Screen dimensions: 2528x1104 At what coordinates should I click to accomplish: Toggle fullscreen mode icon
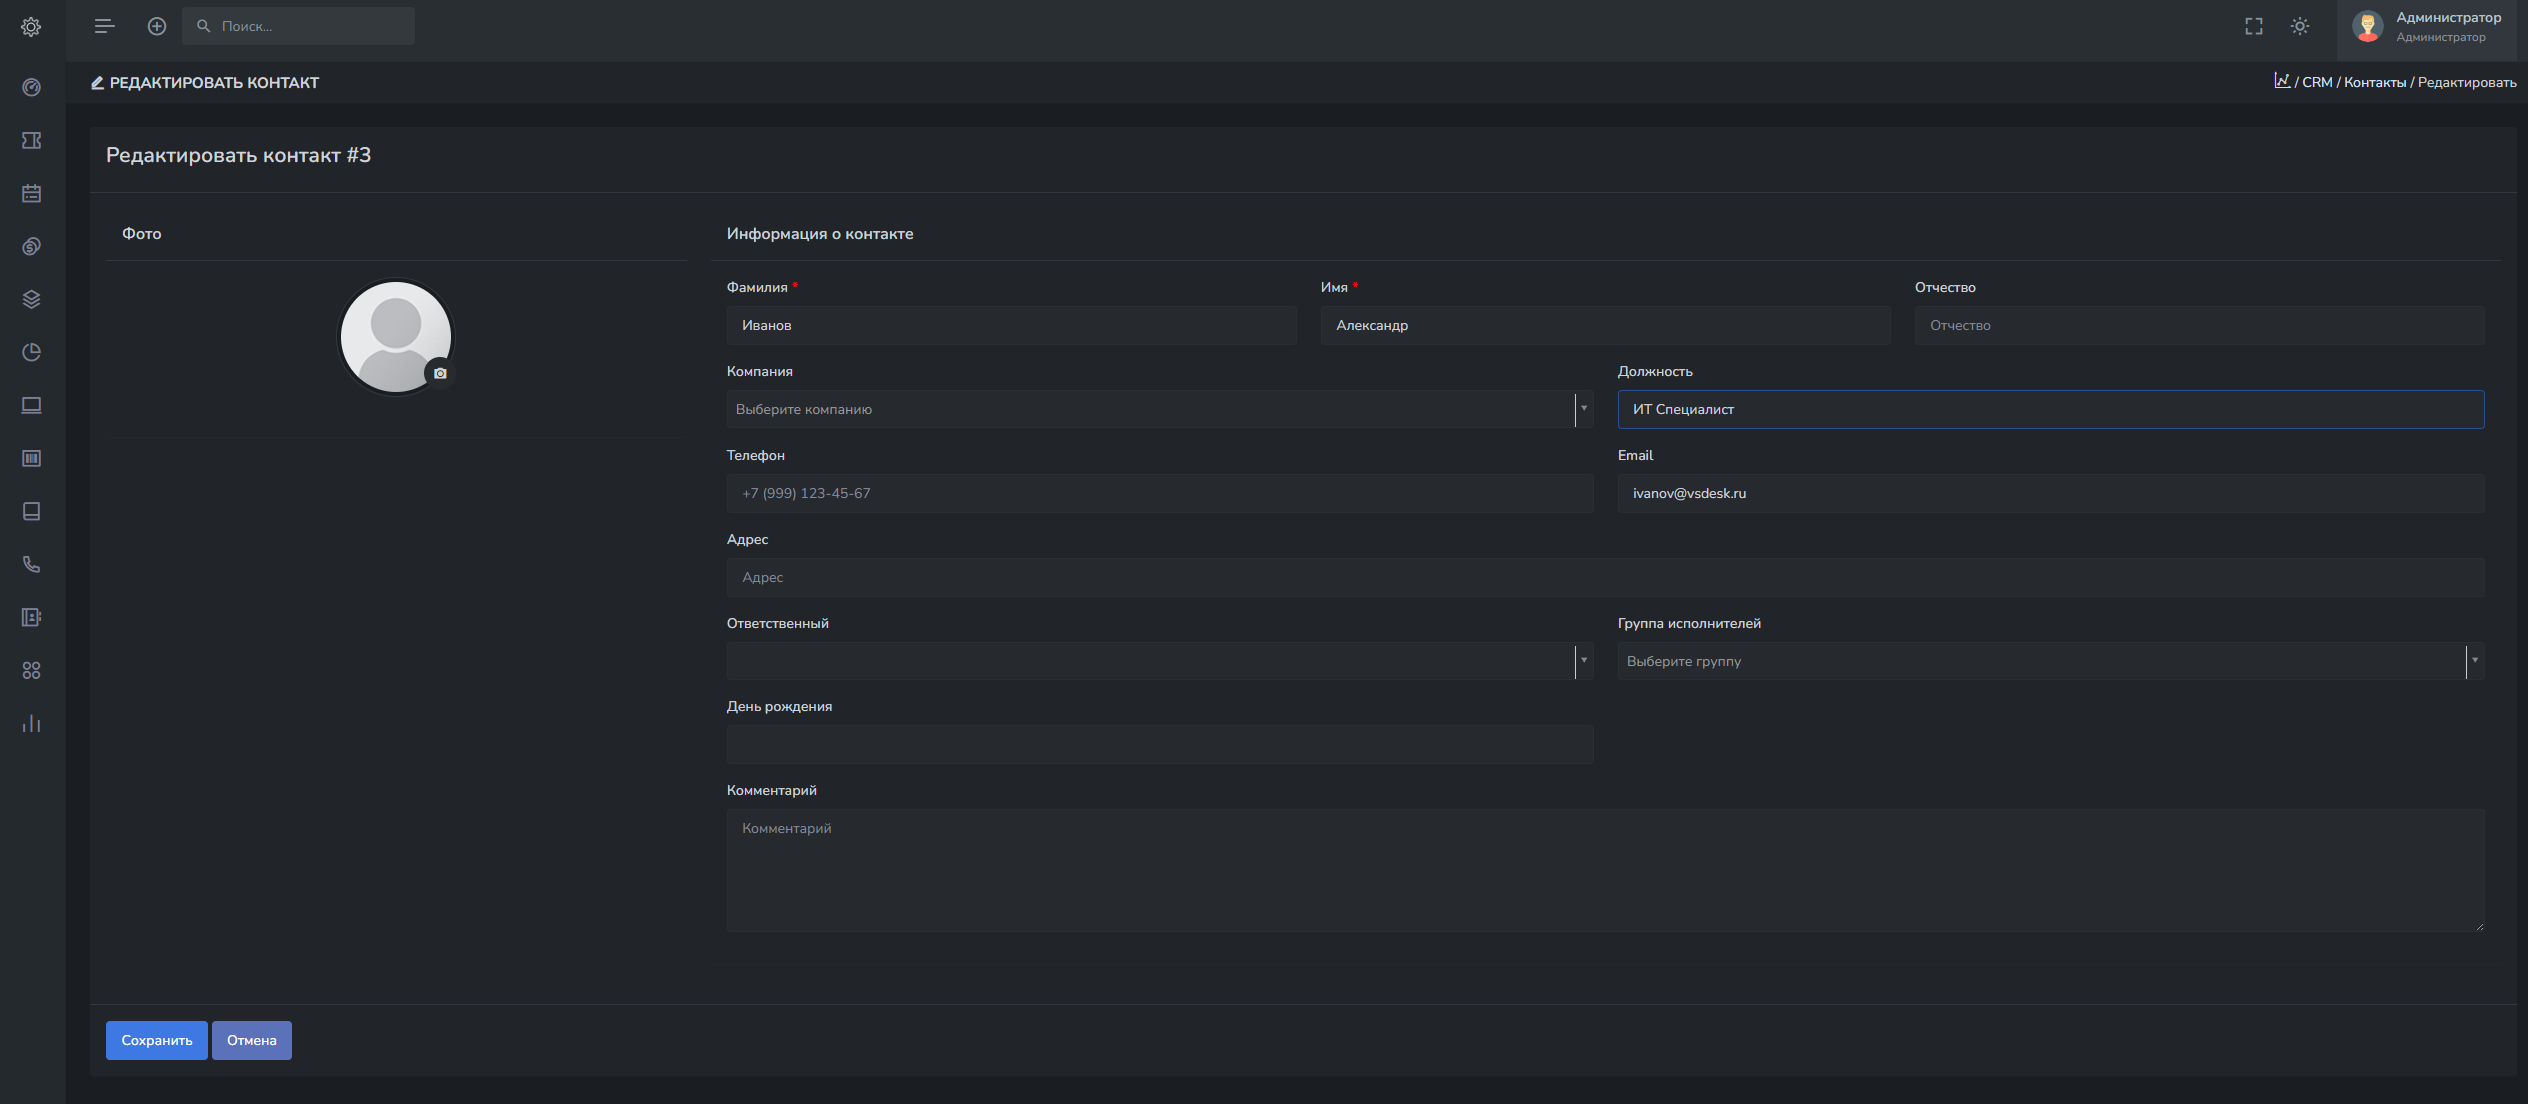click(x=2254, y=27)
